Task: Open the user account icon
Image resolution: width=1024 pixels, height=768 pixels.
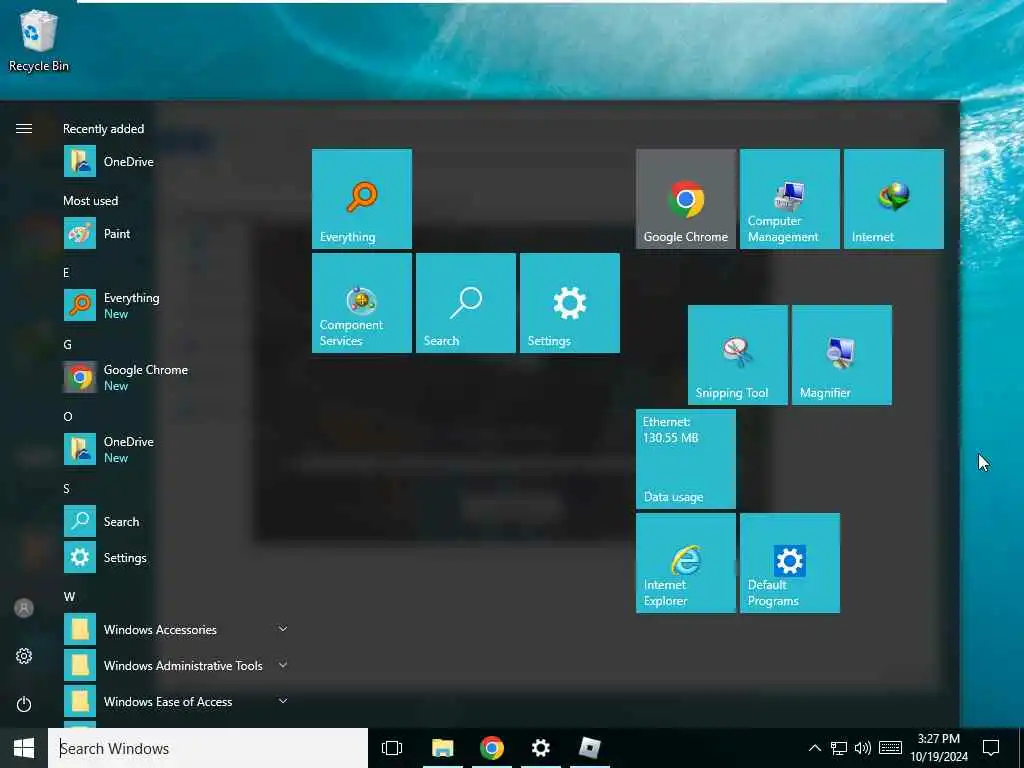Action: 24,608
